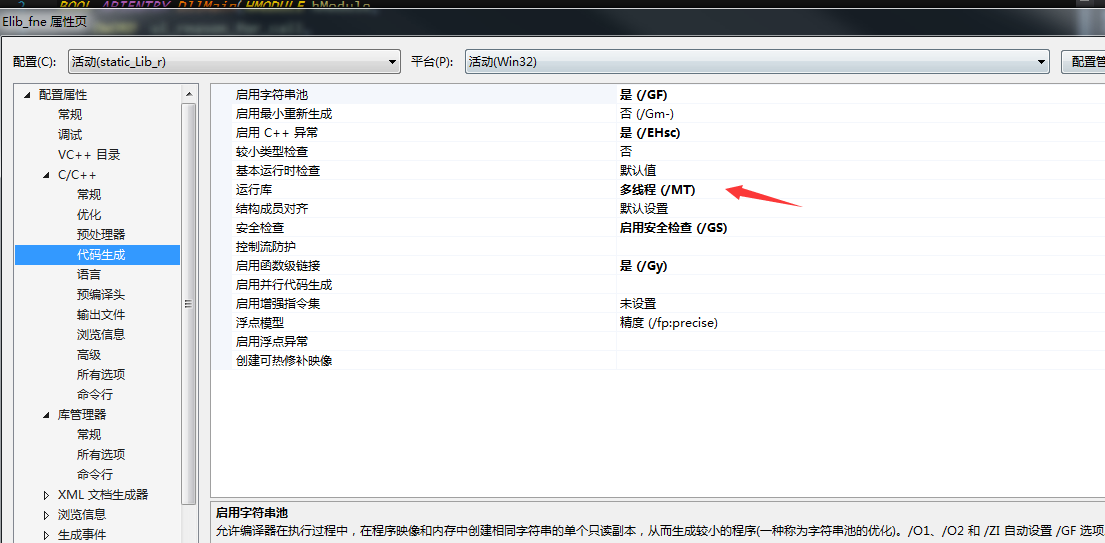The image size is (1105, 543).
Task: Click the 精度 (/fp:precise) value
Action: [668, 323]
